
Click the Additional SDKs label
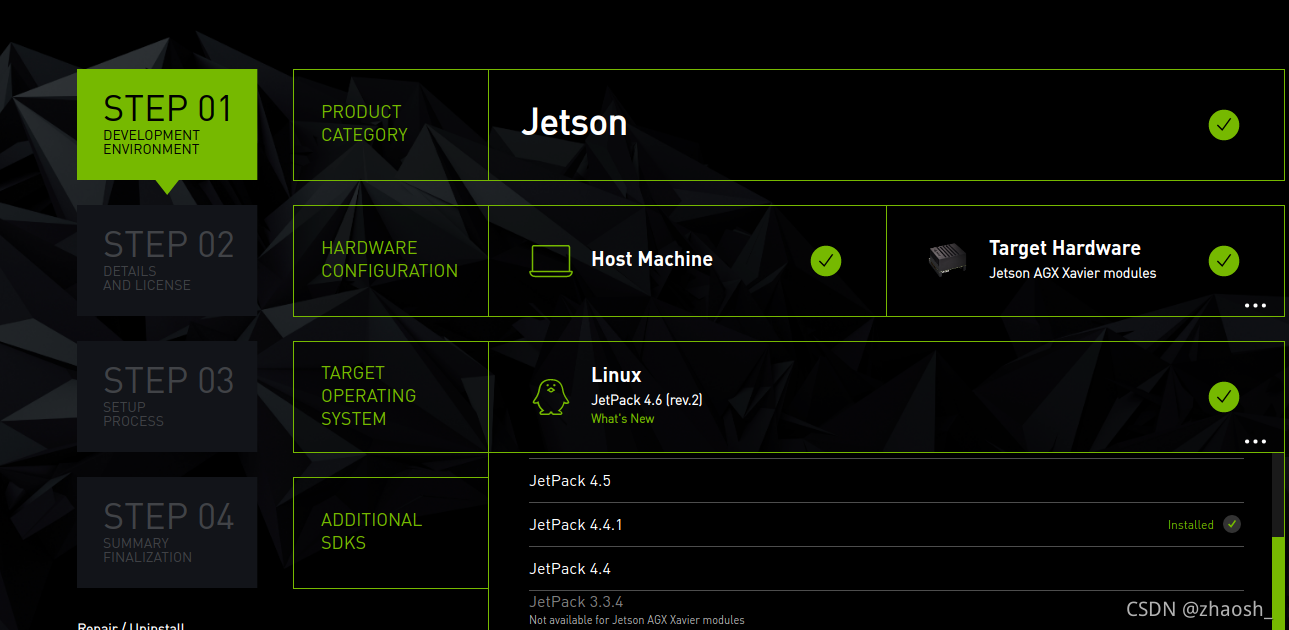point(371,532)
